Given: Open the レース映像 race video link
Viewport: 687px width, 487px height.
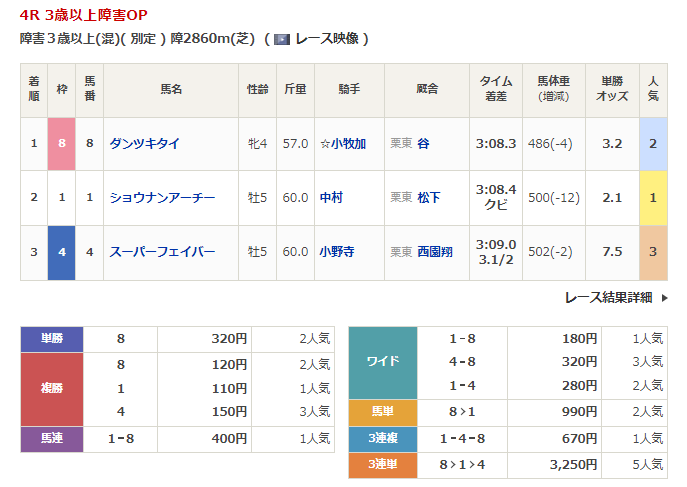Looking at the screenshot, I should (x=326, y=39).
